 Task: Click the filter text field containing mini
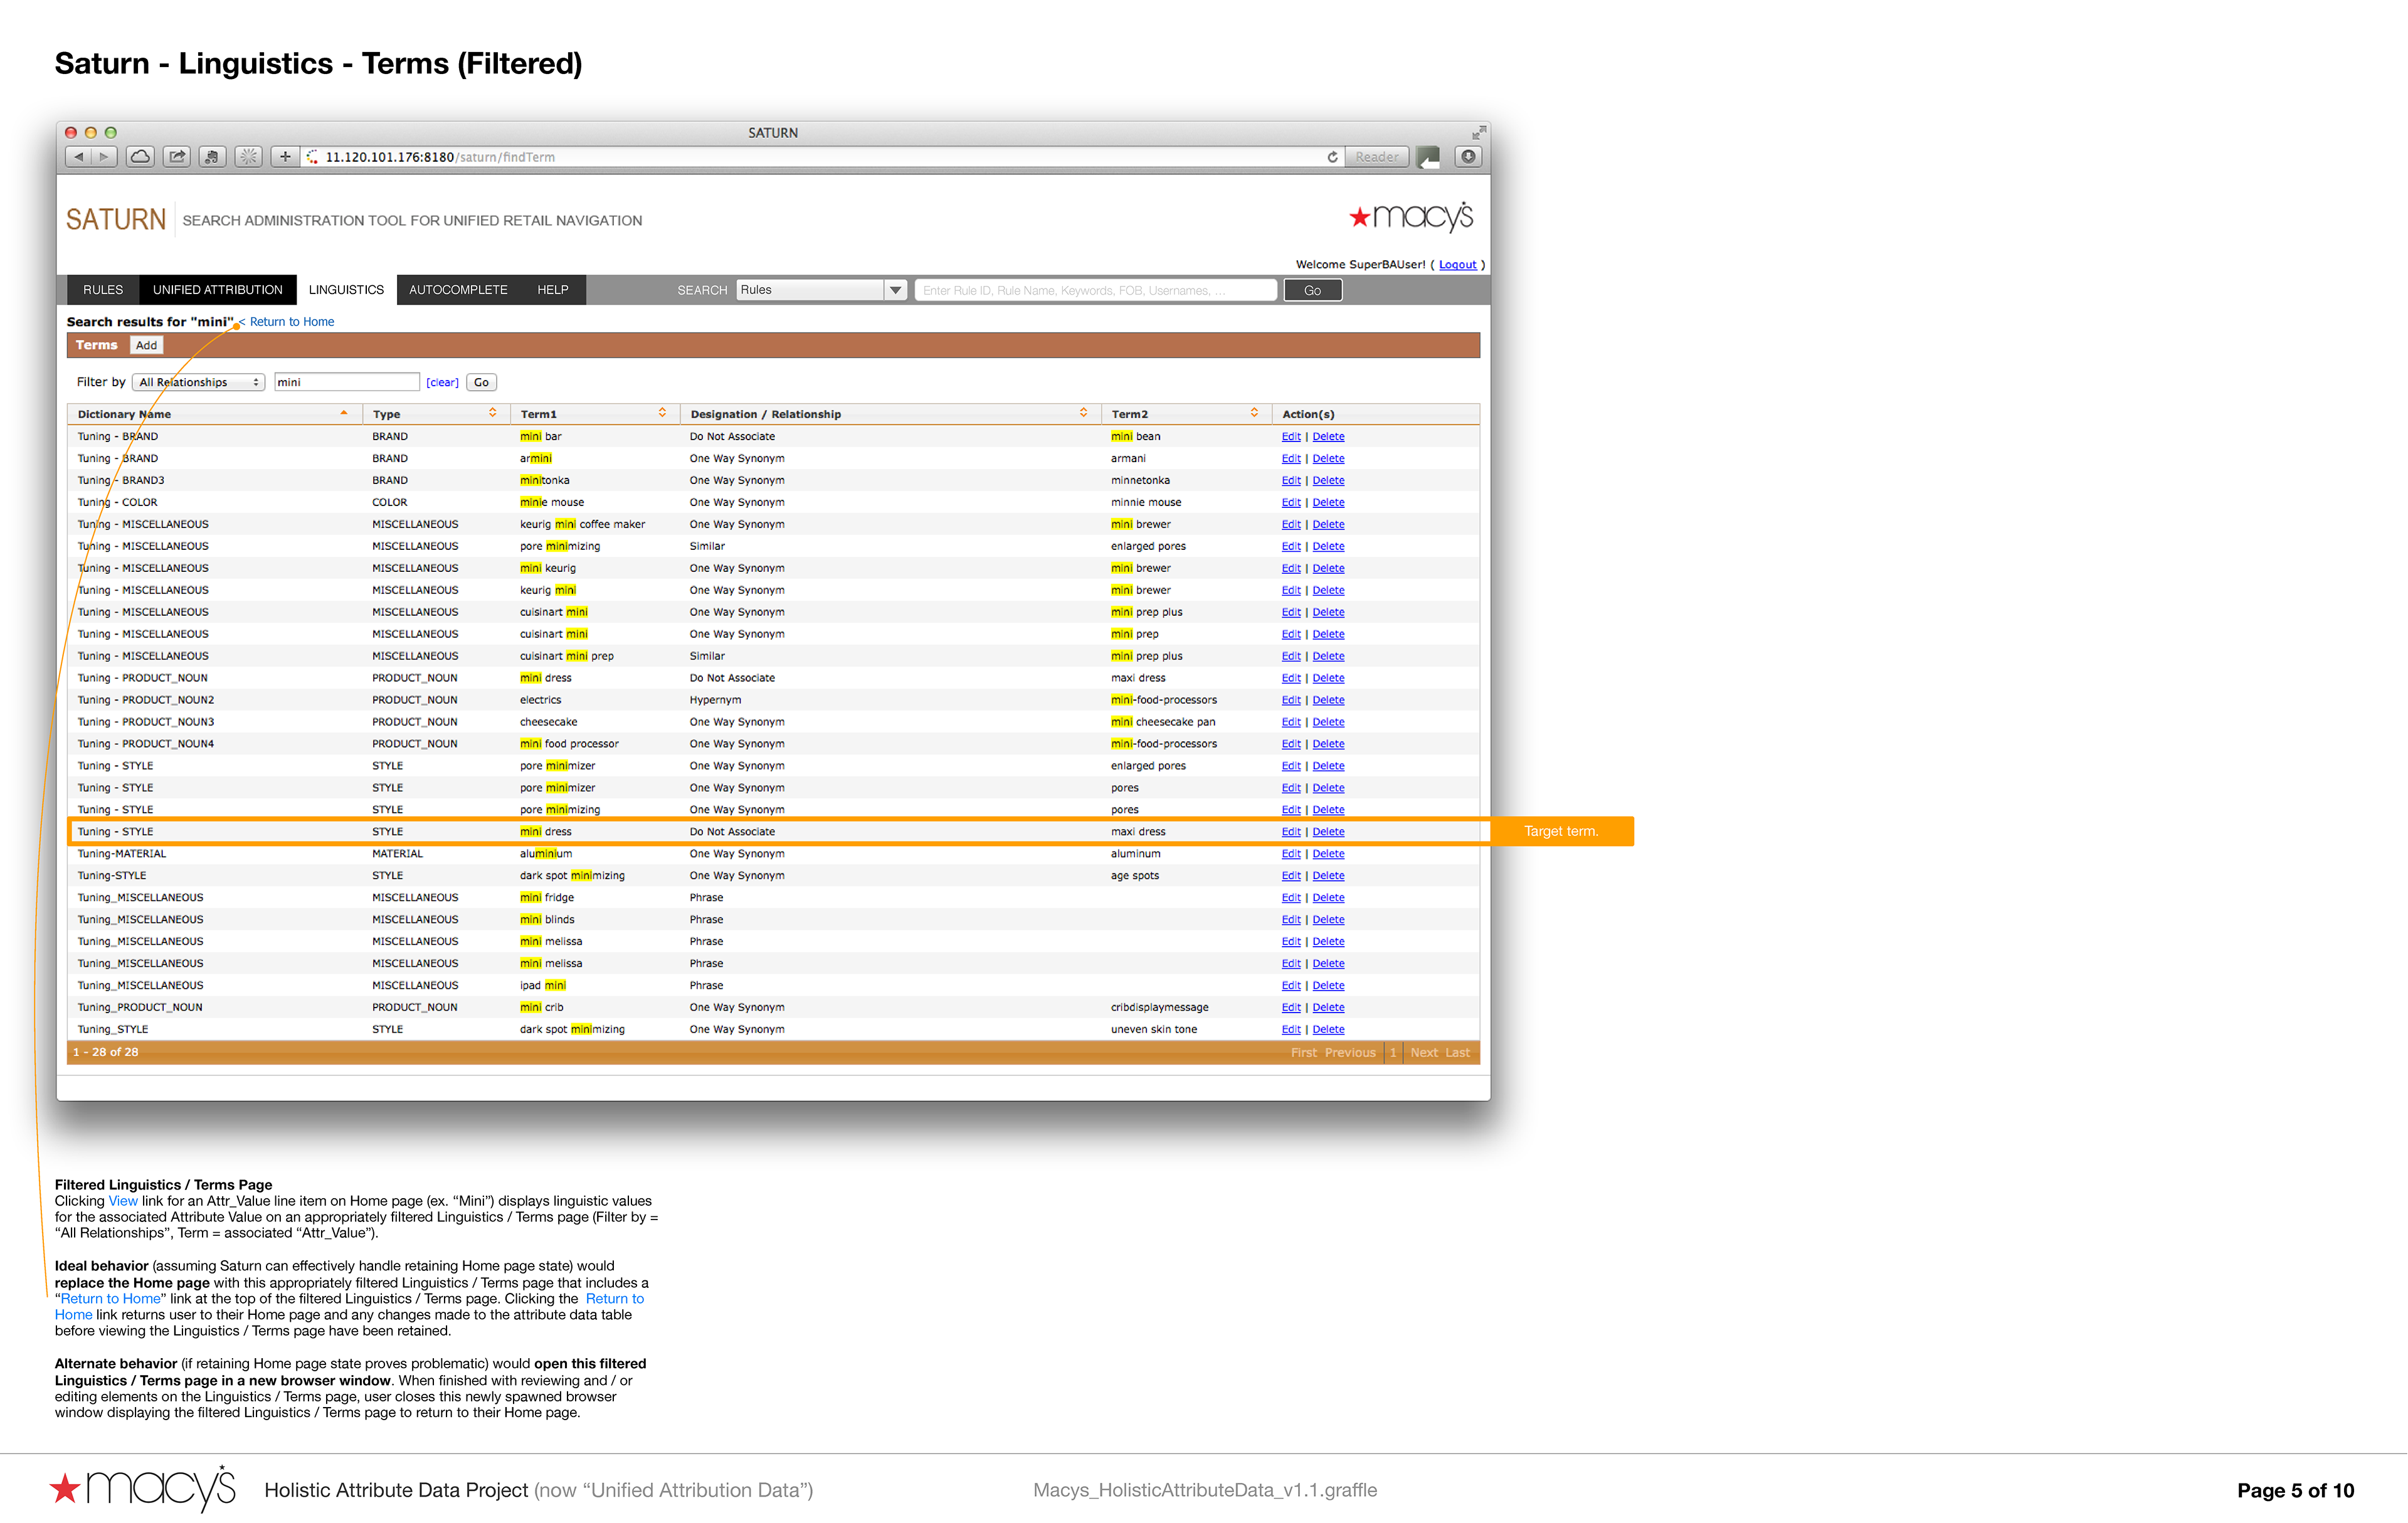(x=346, y=383)
